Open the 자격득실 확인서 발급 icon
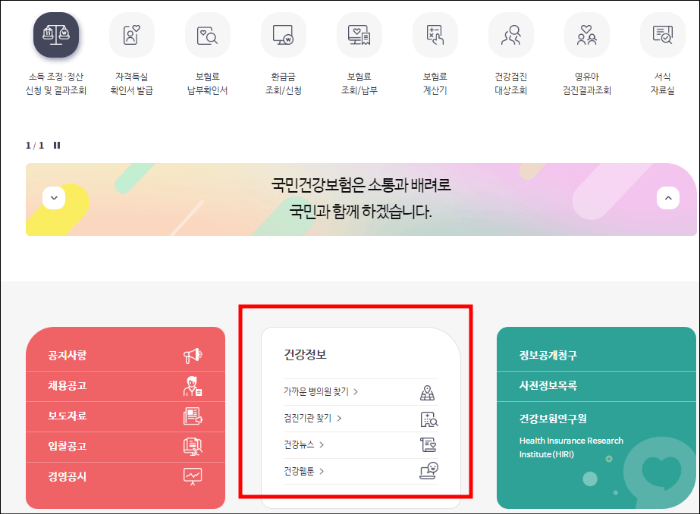The image size is (700, 514). click(132, 35)
